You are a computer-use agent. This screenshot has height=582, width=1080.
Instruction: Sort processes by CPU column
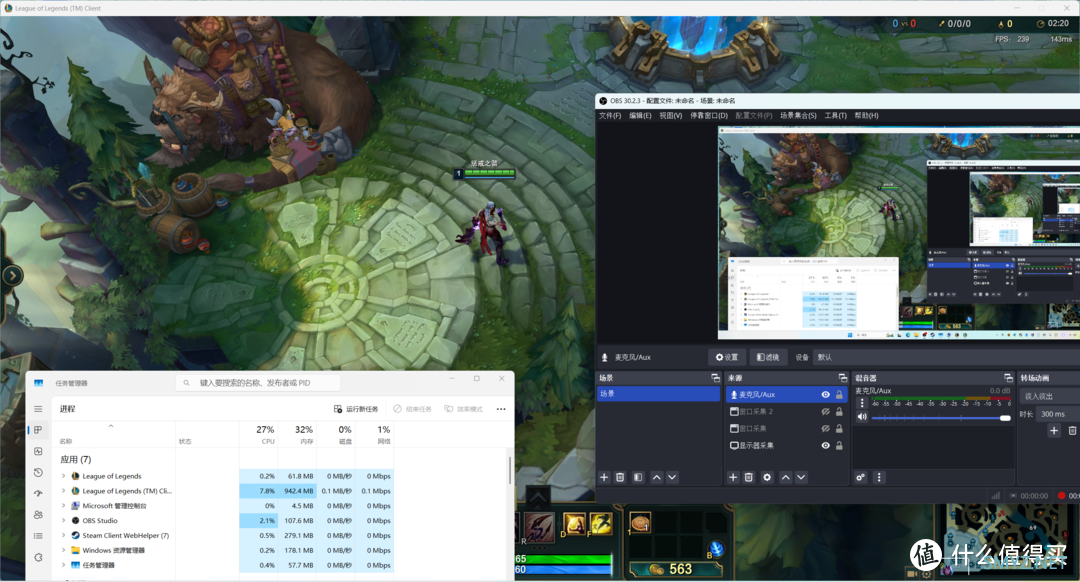[x=259, y=435]
